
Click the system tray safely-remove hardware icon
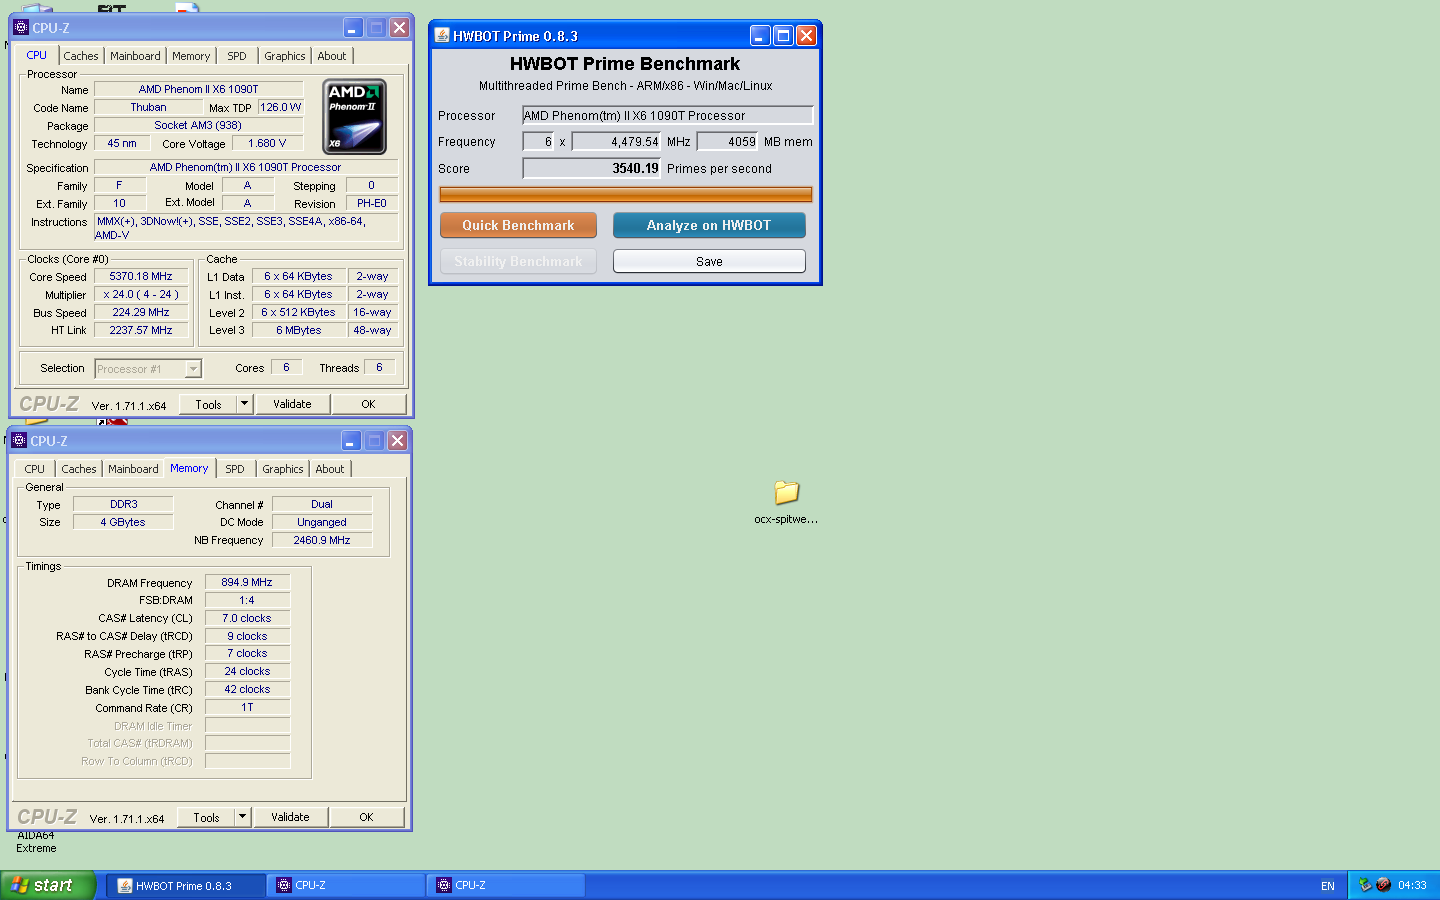point(1365,885)
